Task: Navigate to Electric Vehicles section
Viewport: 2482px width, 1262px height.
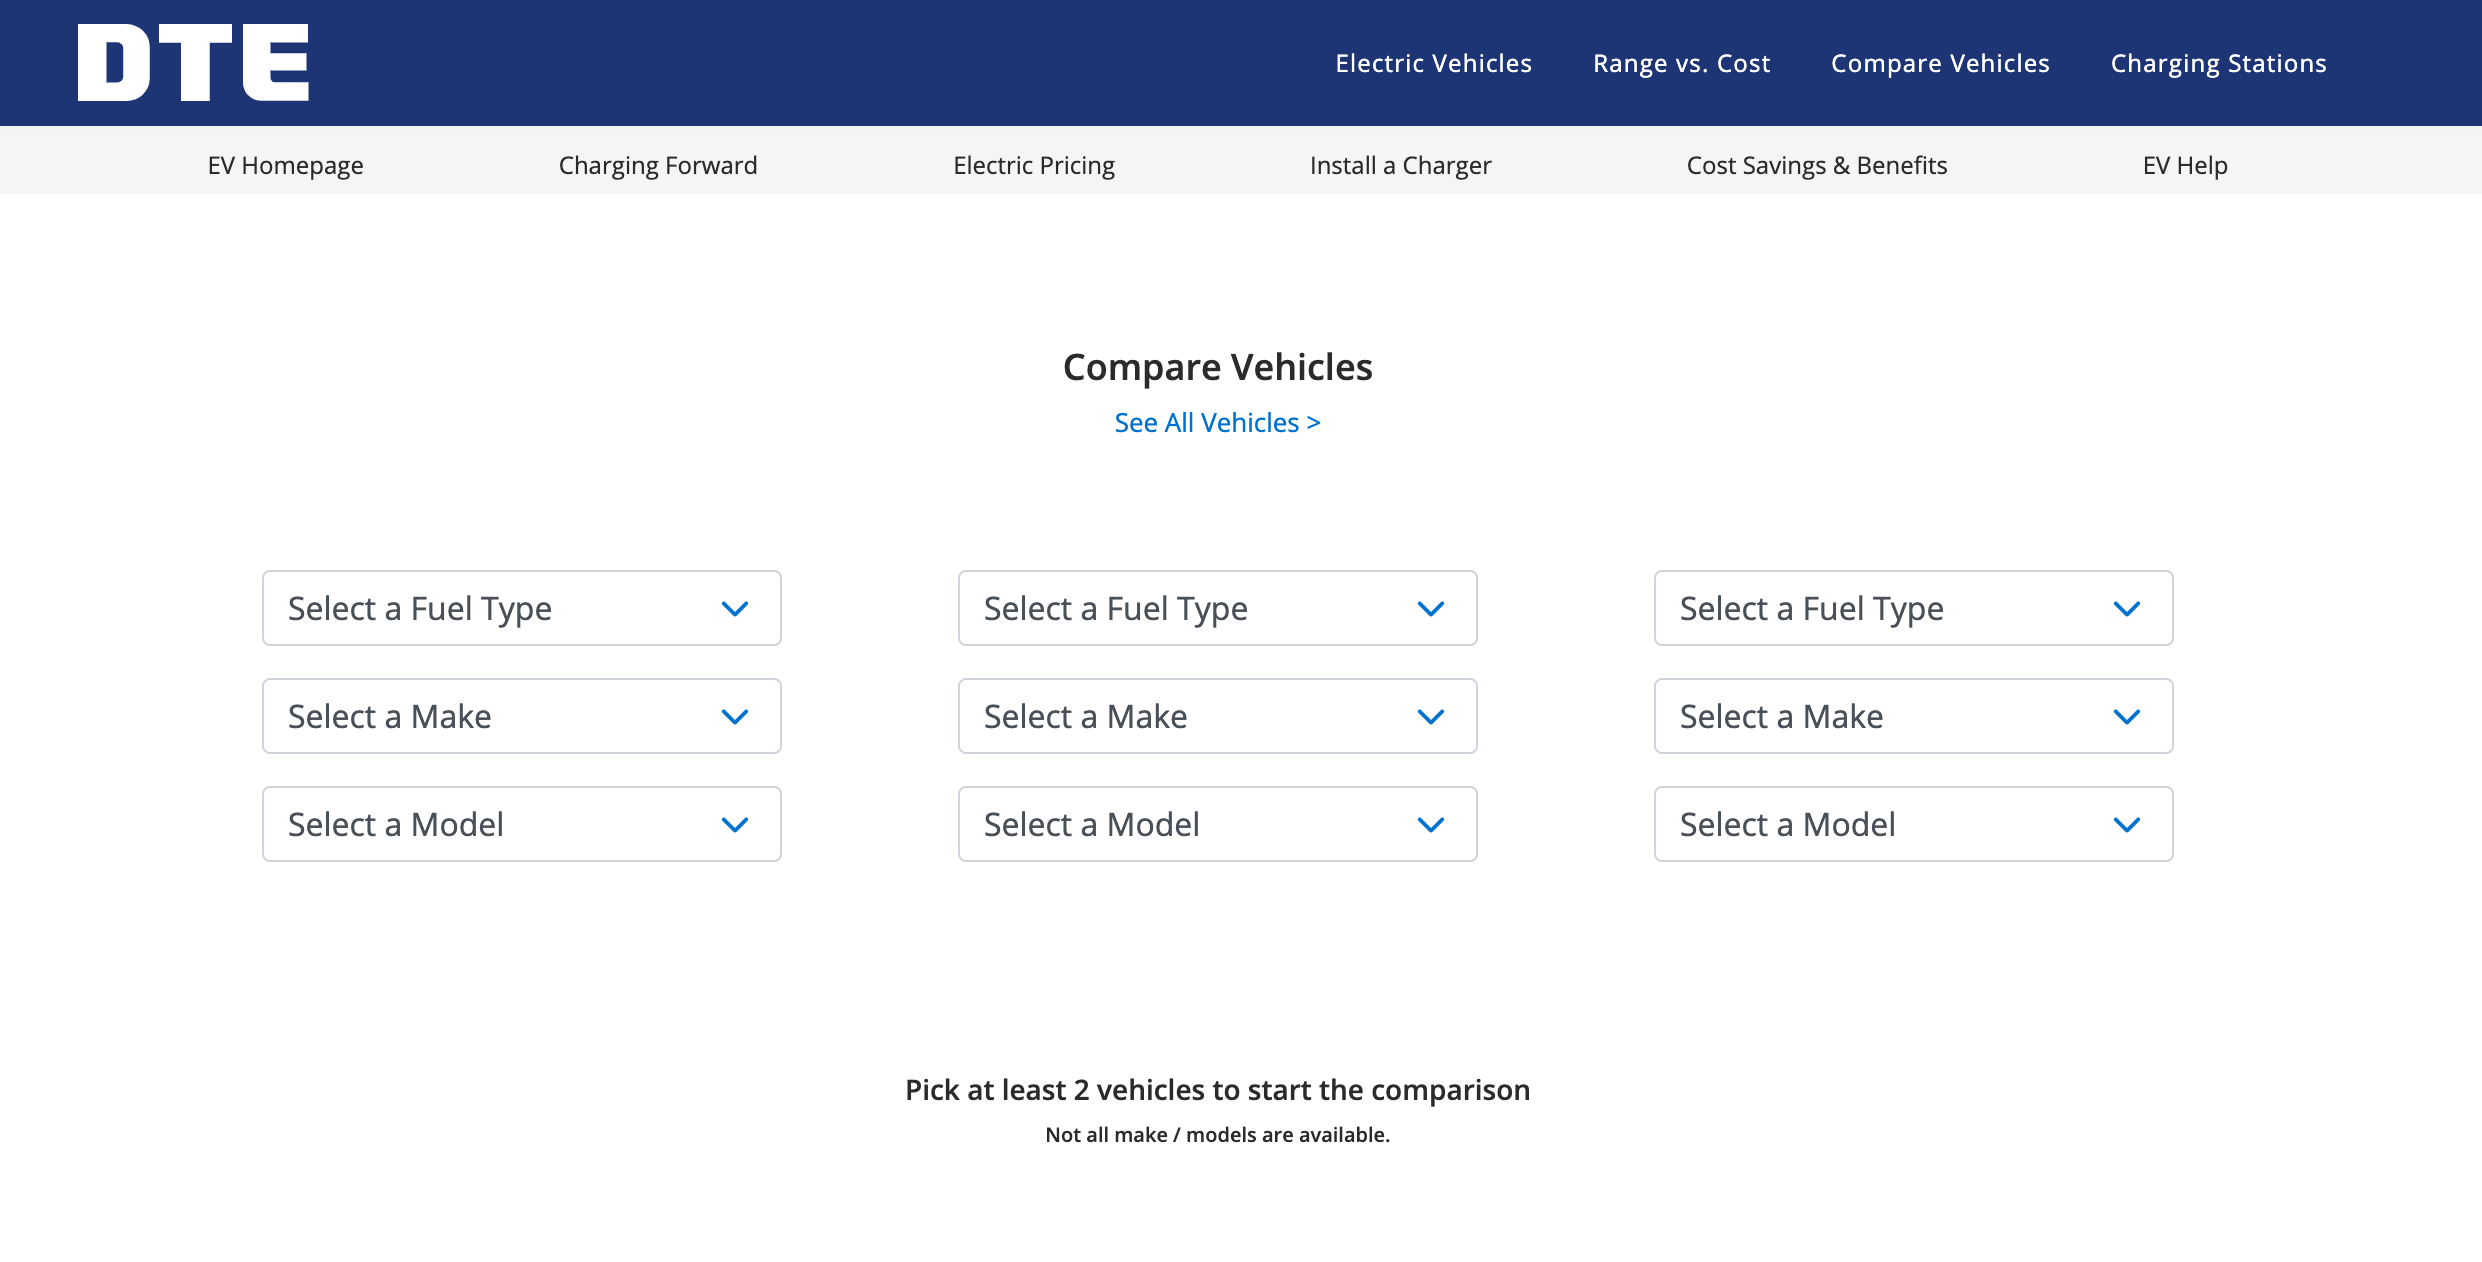Action: point(1434,62)
